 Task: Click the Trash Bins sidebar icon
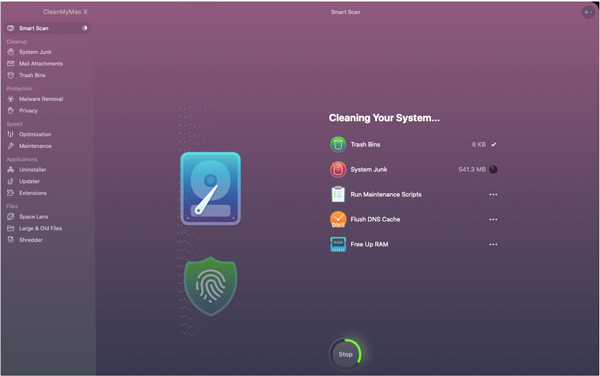11,75
